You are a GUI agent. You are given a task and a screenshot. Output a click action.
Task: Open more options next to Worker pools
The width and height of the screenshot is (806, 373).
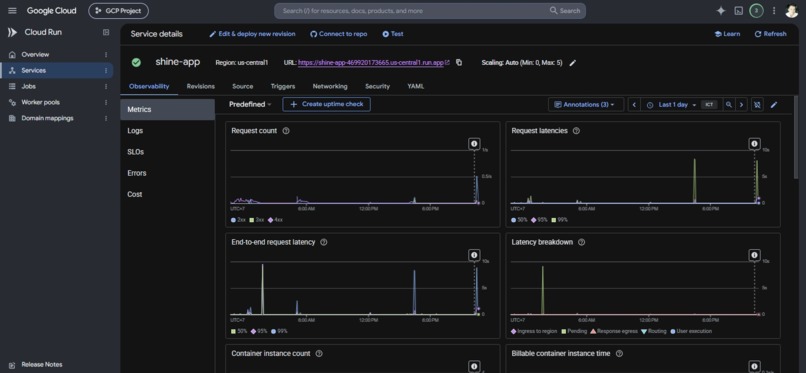click(106, 102)
